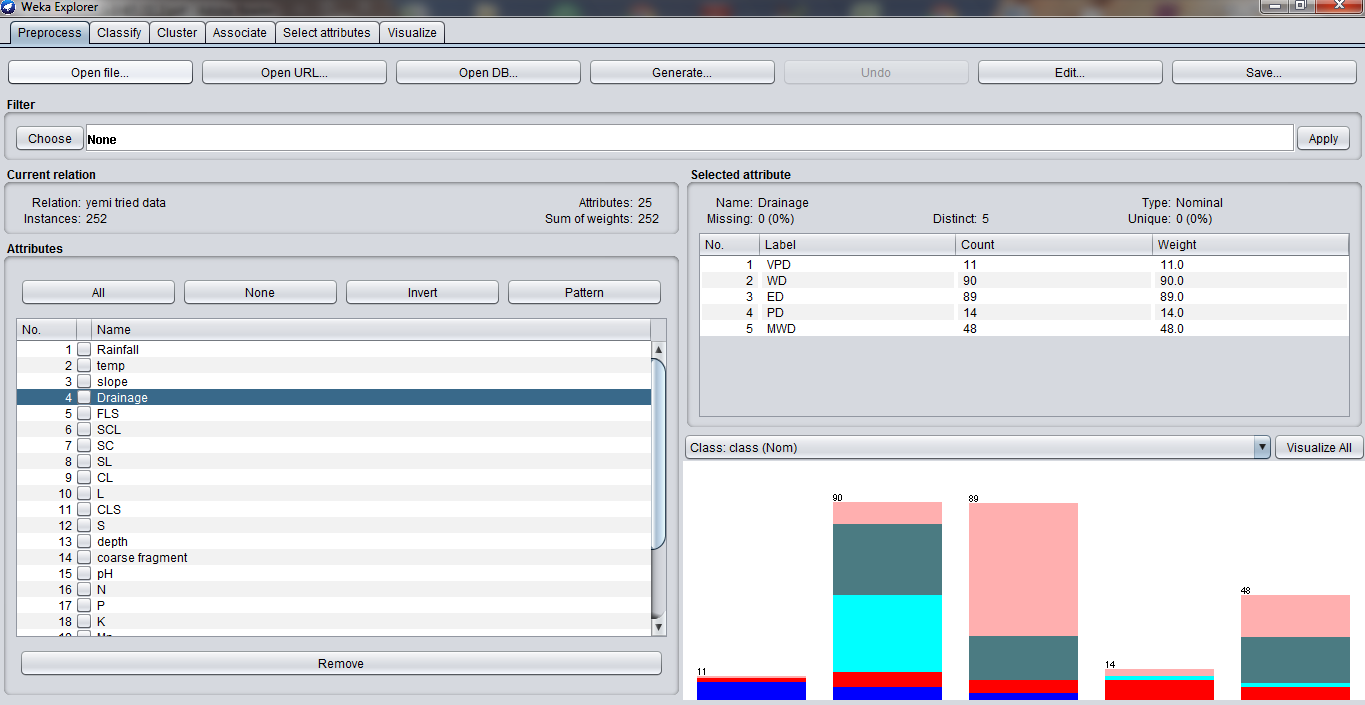Click attribute list scrollbar up arrow

(x=658, y=350)
